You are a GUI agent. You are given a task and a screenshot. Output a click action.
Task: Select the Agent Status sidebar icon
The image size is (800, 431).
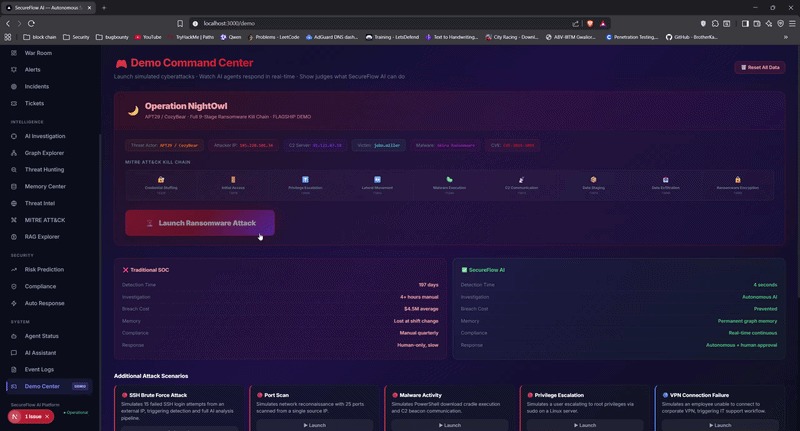(14, 336)
